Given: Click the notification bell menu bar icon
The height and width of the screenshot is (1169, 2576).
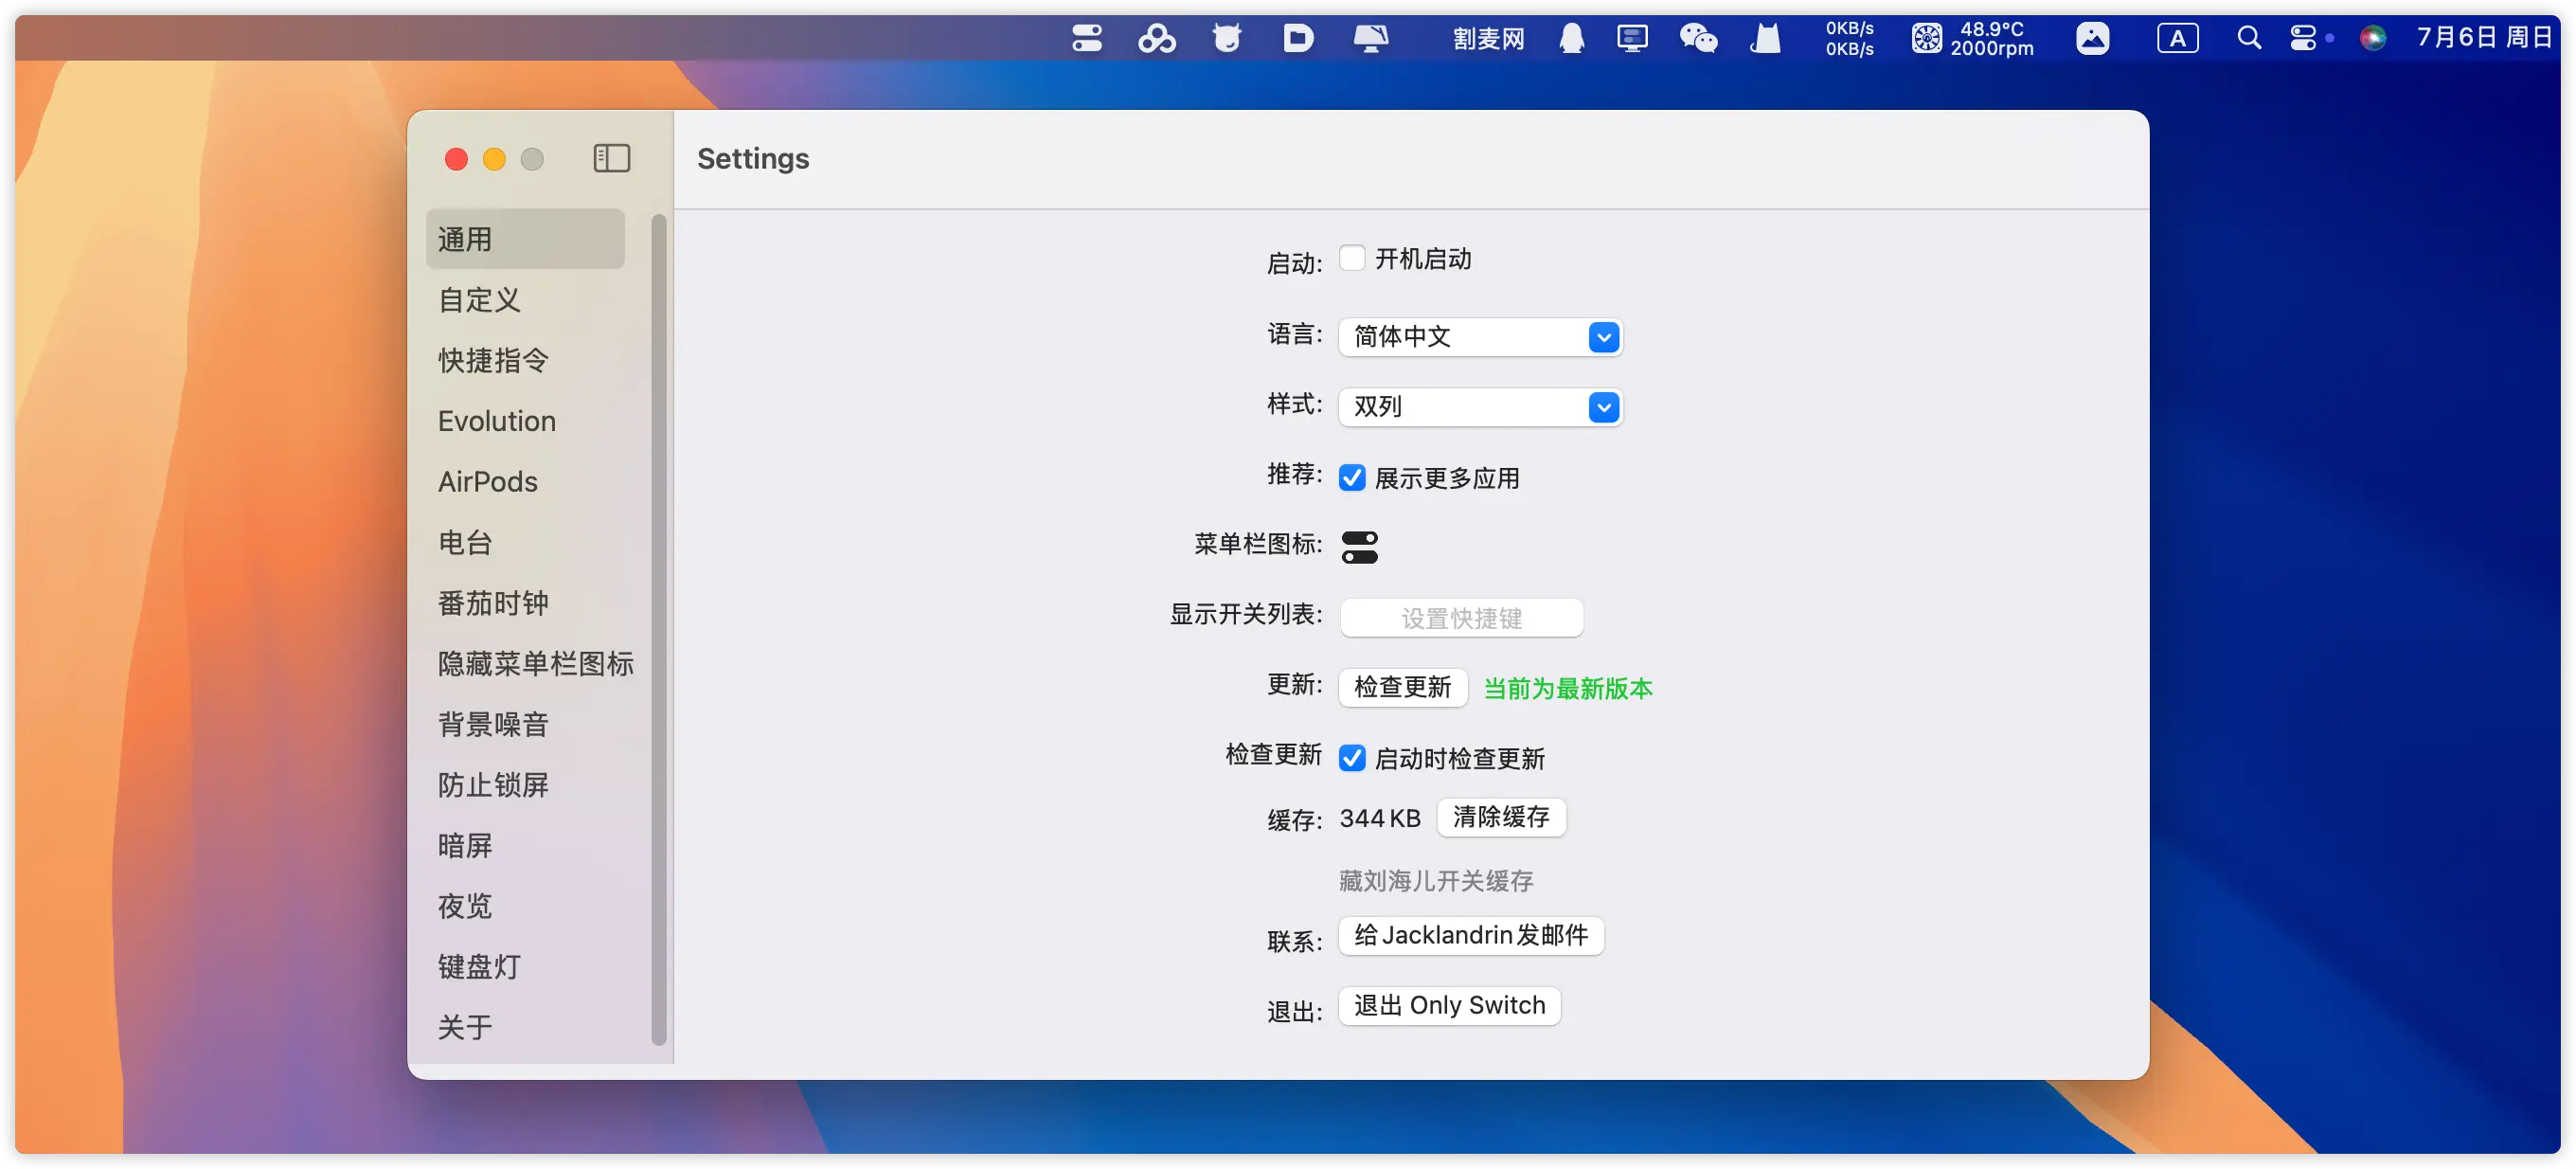Looking at the screenshot, I should pos(1571,39).
